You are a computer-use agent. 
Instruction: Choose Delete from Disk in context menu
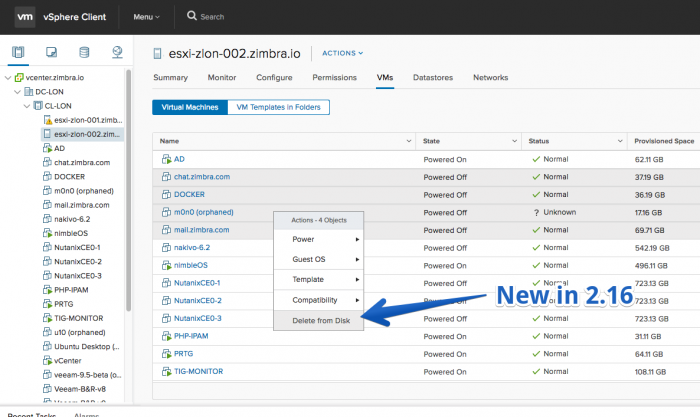(x=319, y=321)
